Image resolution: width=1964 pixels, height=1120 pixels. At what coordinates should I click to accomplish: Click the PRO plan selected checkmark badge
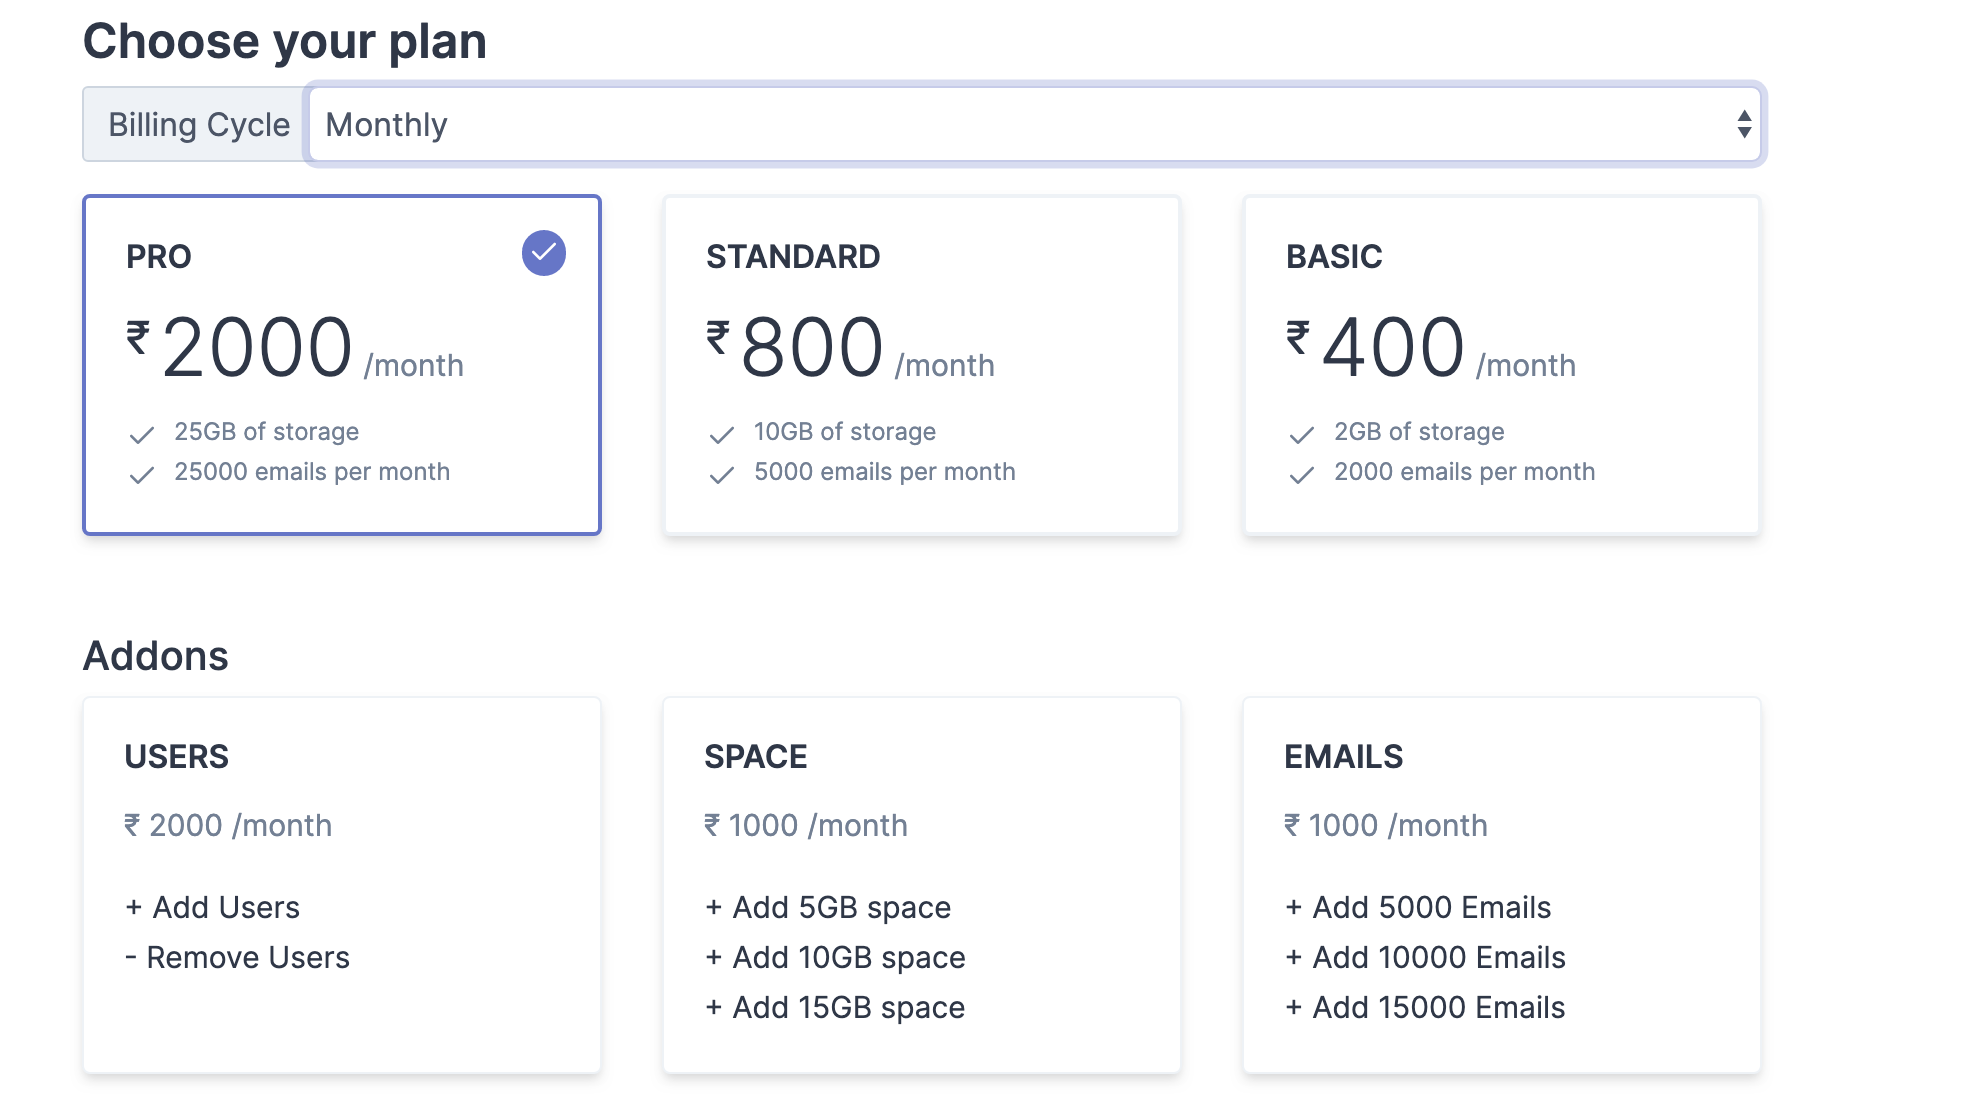(544, 253)
